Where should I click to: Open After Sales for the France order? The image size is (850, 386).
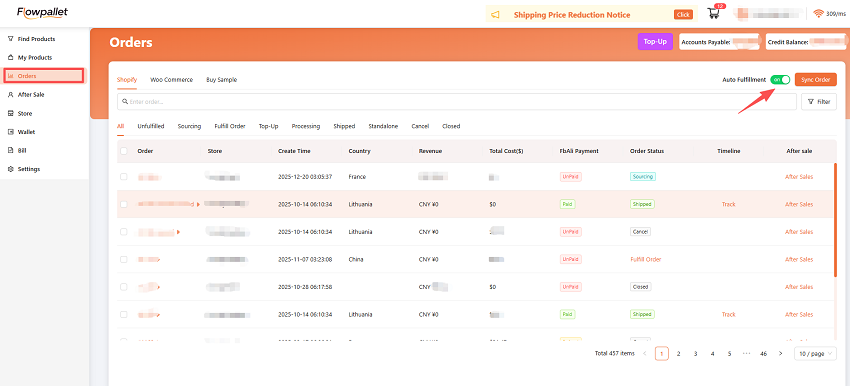799,177
